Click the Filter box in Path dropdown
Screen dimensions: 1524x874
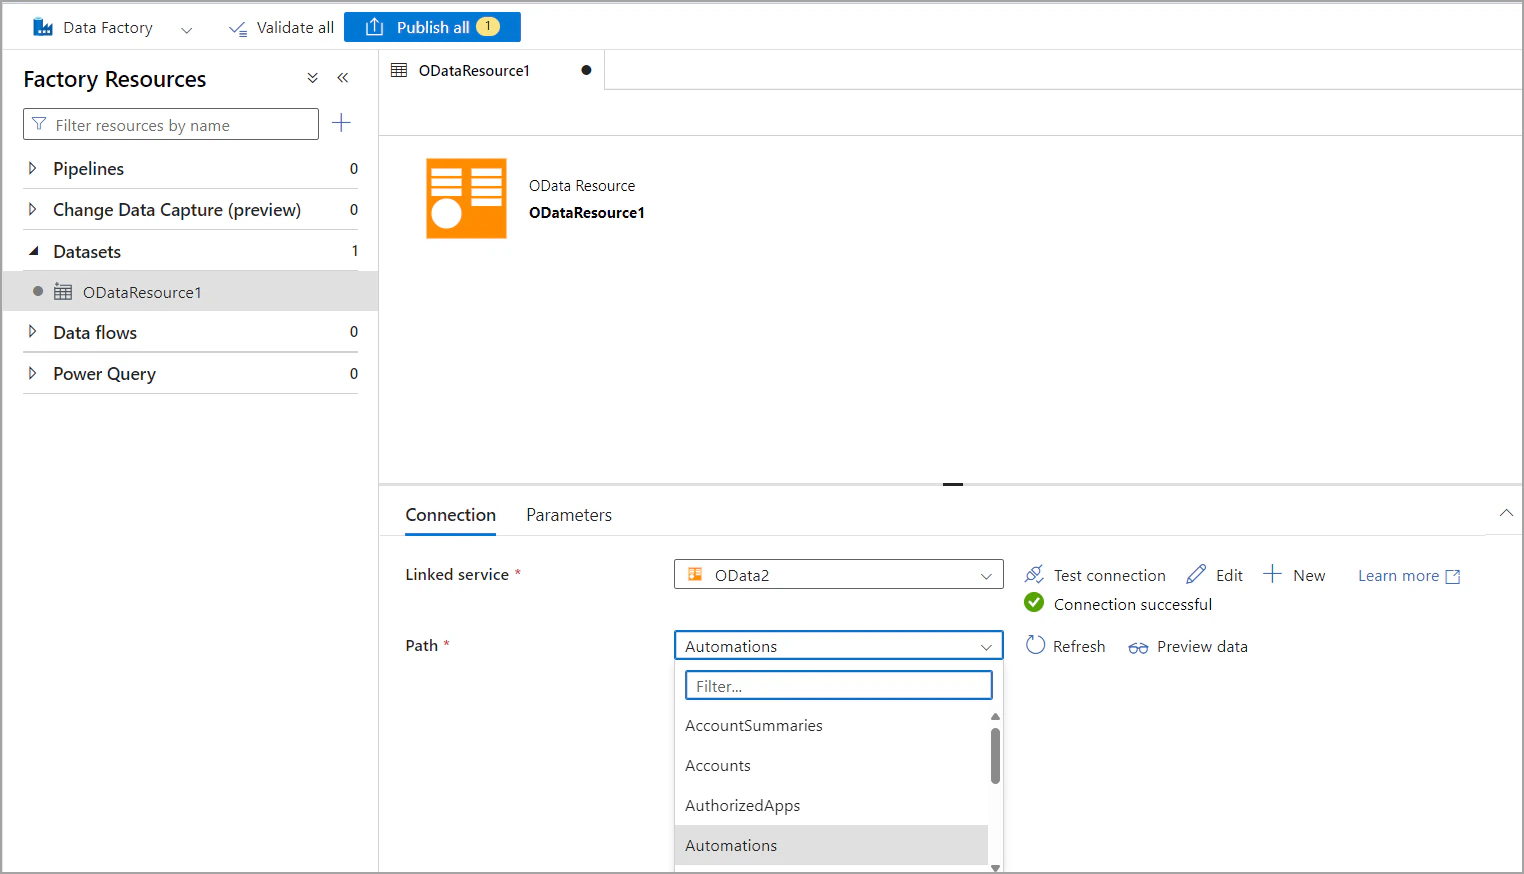(838, 686)
